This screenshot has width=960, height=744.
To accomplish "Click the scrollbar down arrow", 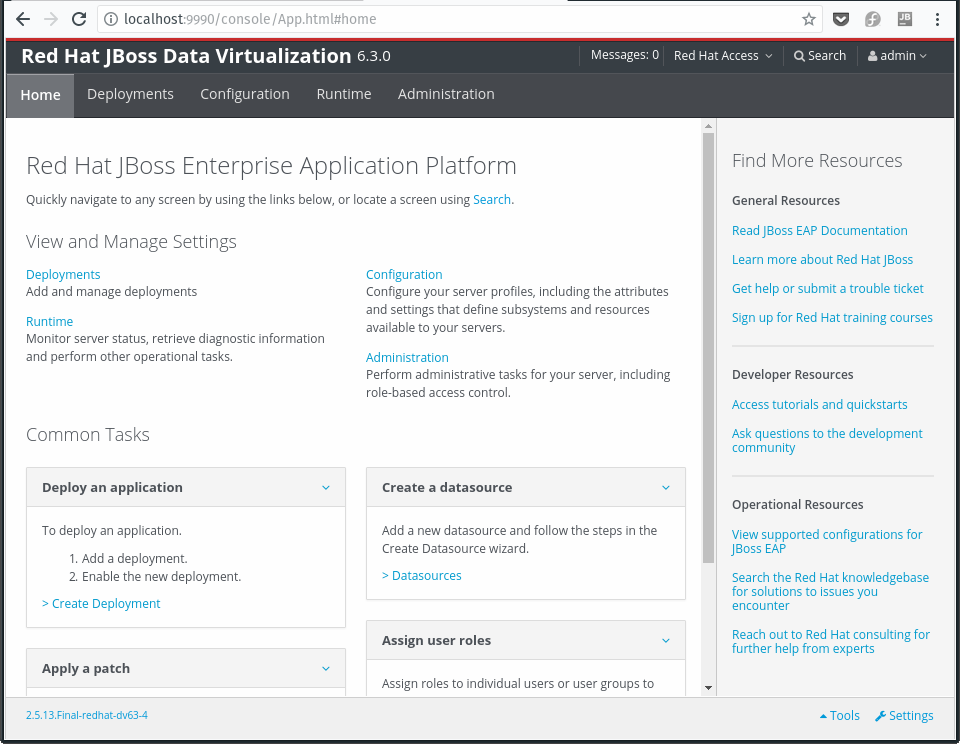I will coord(708,688).
